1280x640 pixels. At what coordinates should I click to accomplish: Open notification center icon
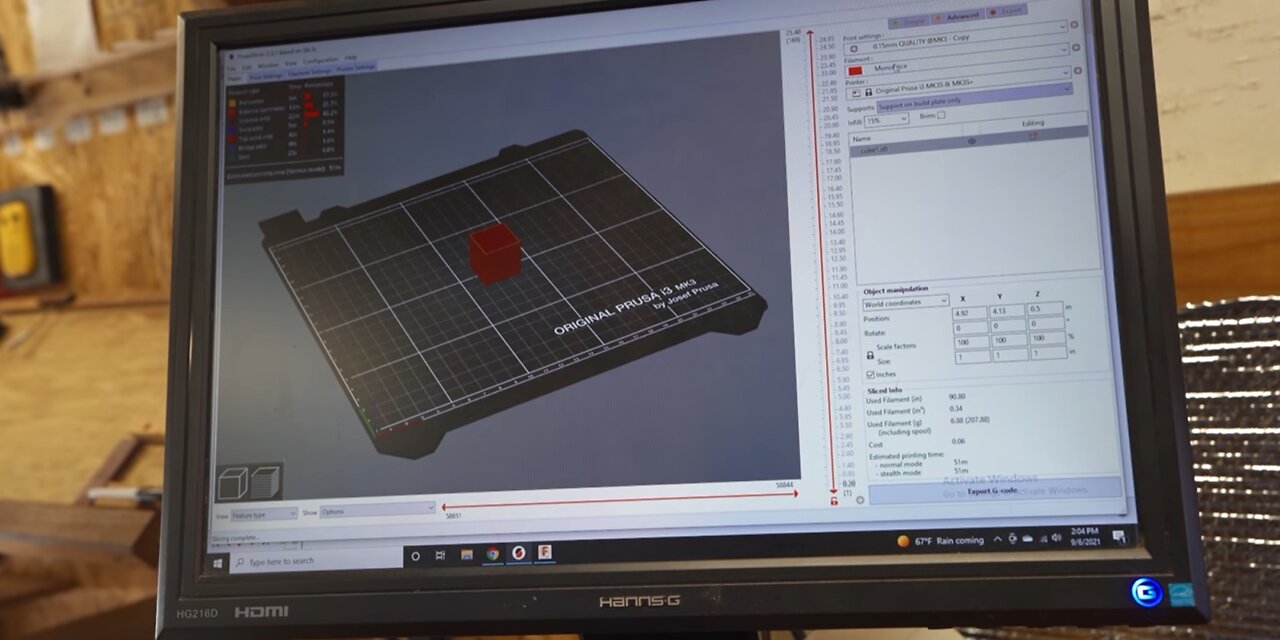(x=1119, y=537)
